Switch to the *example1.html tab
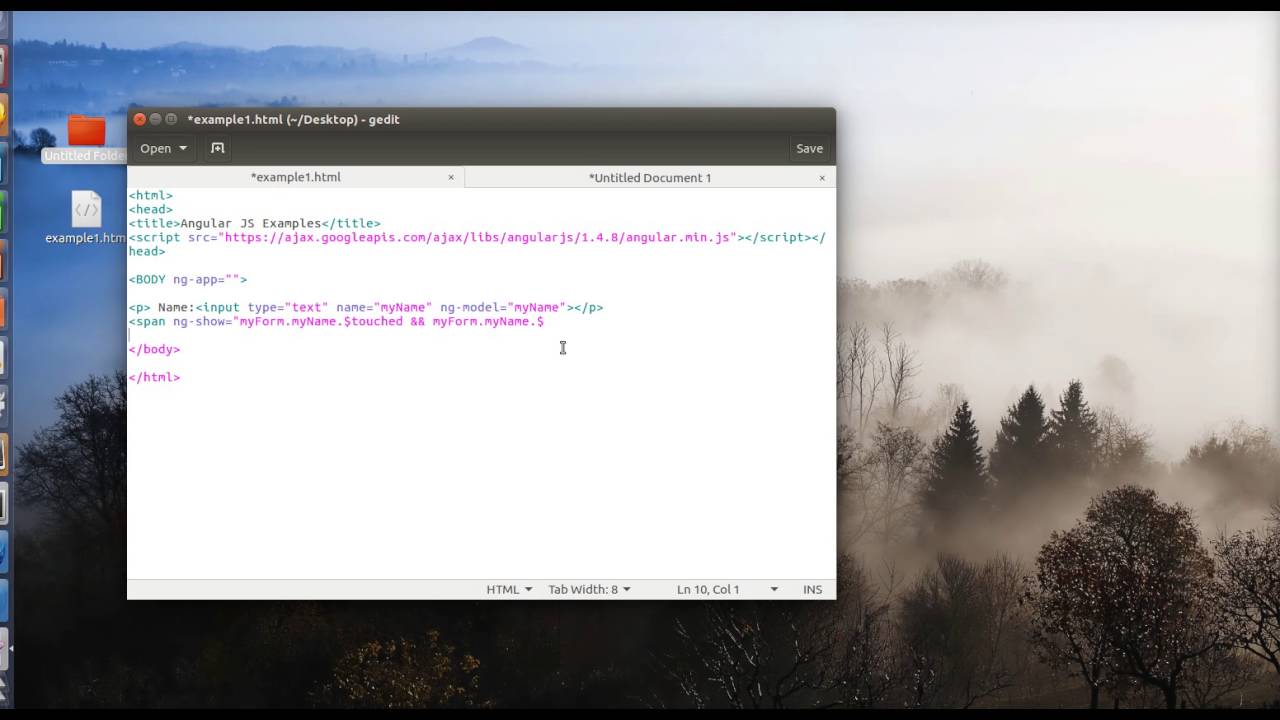This screenshot has width=1280, height=720. (295, 177)
